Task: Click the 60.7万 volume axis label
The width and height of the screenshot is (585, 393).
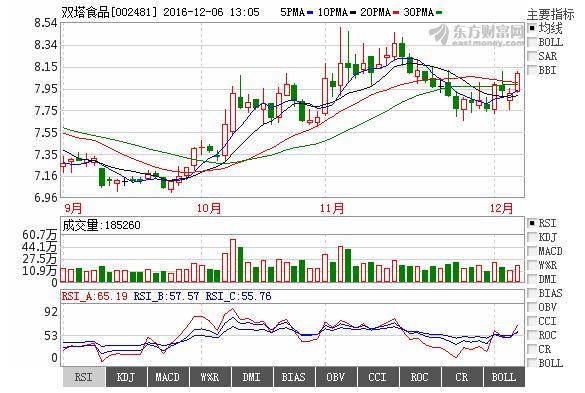Action: point(40,235)
